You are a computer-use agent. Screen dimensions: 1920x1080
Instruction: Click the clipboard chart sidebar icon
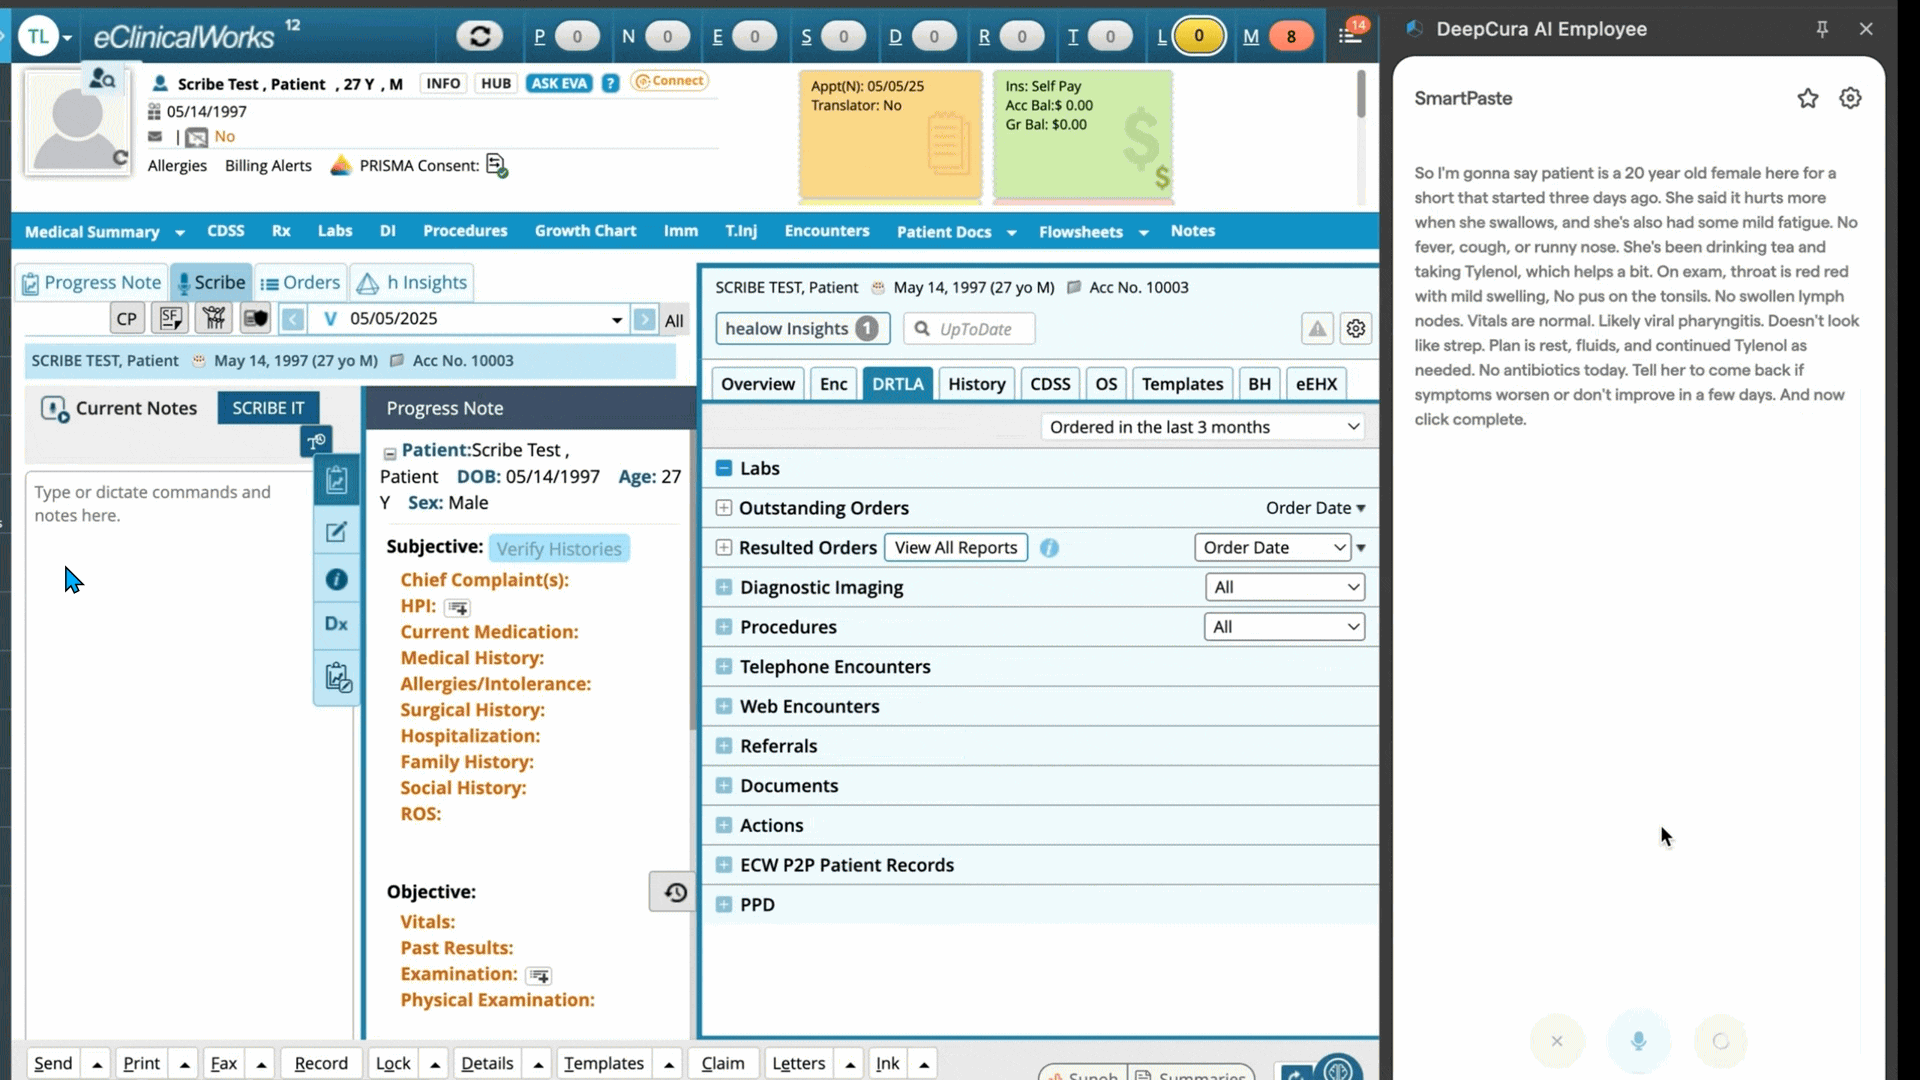click(337, 481)
